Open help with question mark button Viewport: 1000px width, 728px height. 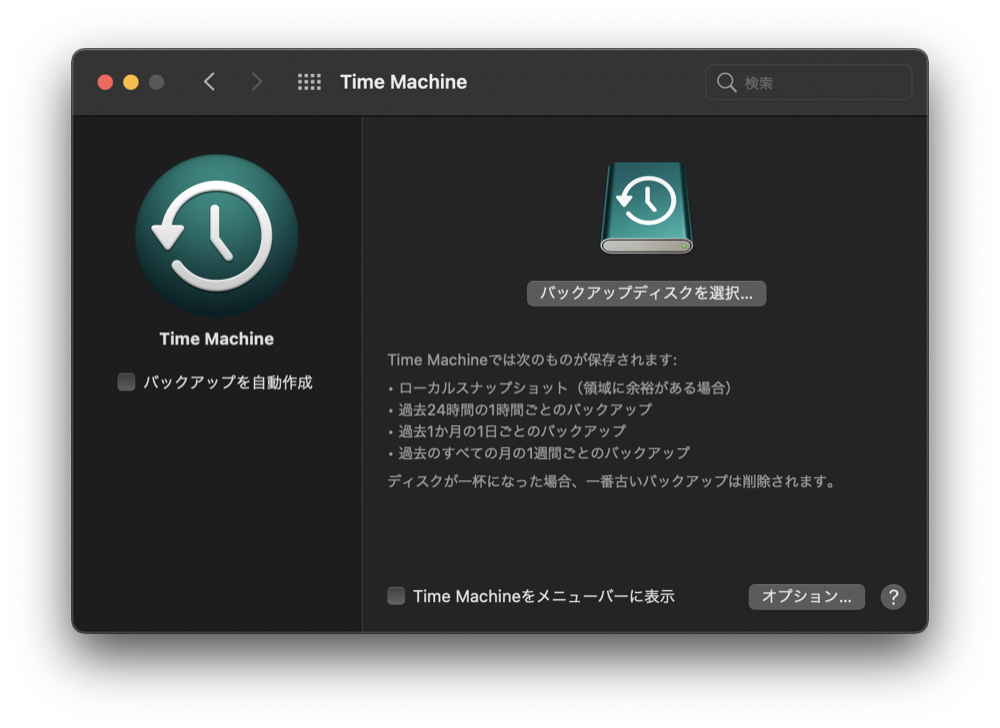[893, 597]
